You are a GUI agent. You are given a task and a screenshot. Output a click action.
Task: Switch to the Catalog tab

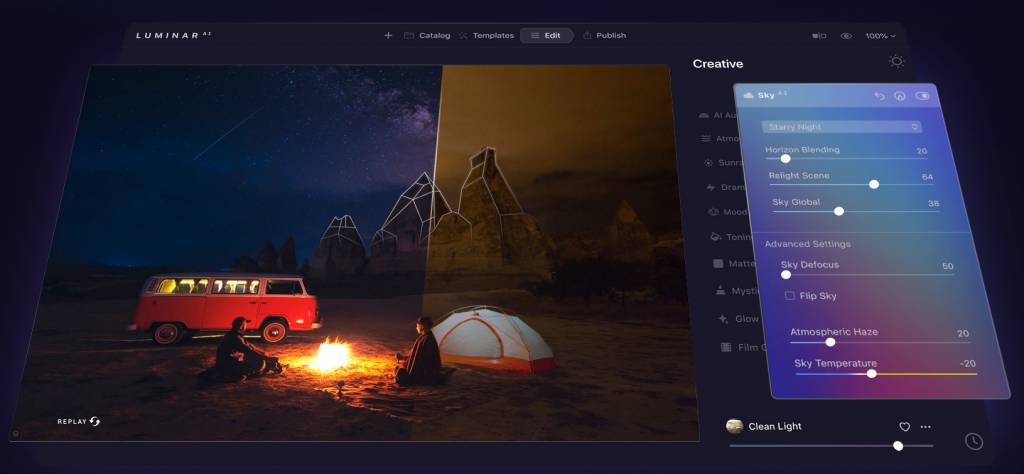pyautogui.click(x=427, y=36)
